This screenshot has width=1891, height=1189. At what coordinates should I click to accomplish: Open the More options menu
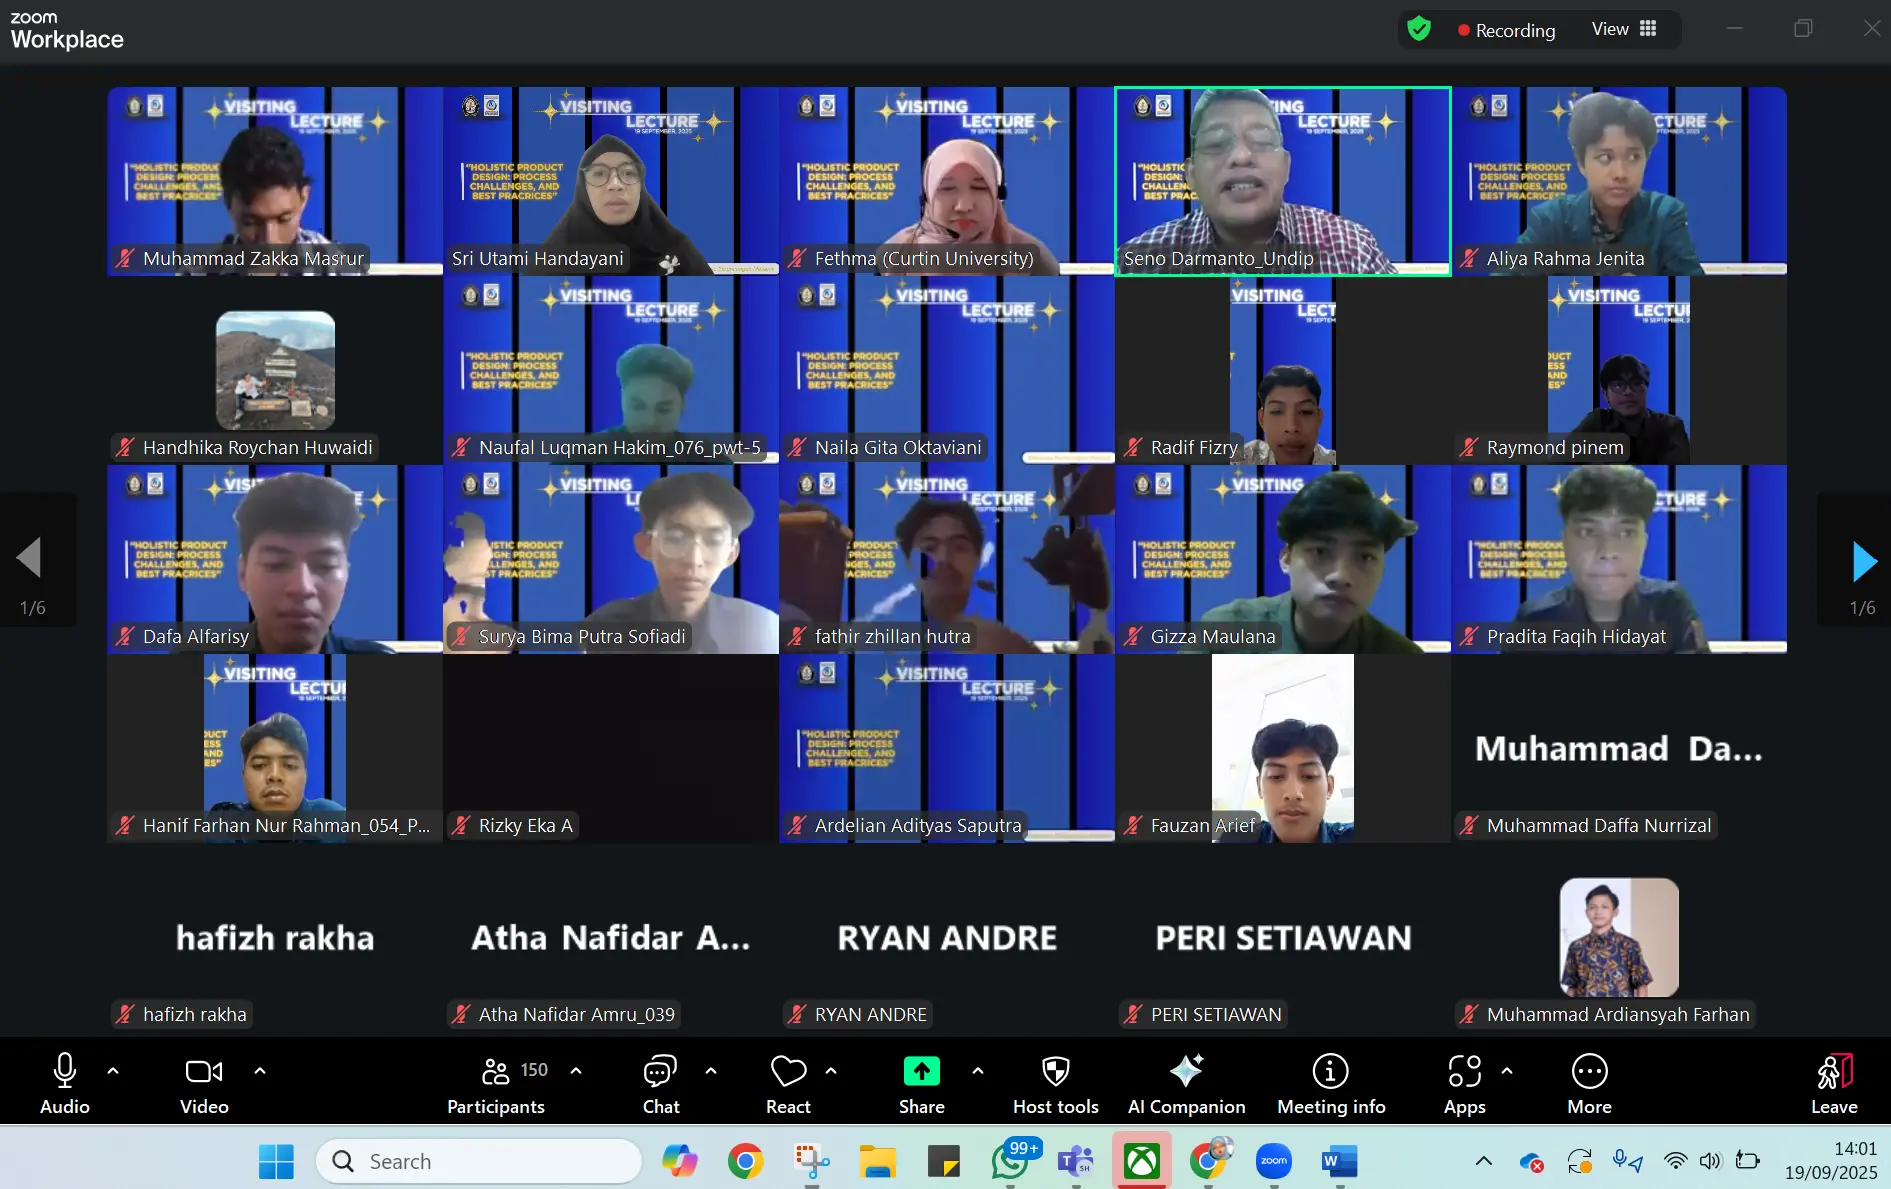pyautogui.click(x=1589, y=1083)
